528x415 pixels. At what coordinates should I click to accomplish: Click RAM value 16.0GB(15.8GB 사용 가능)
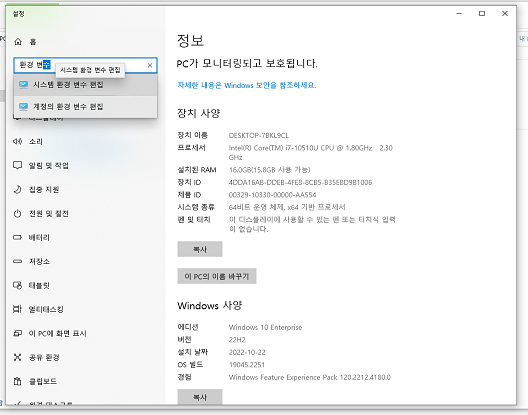tap(269, 170)
